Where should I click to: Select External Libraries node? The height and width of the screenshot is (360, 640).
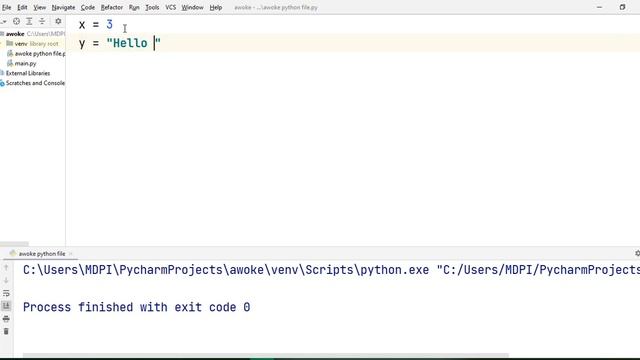[x=28, y=73]
